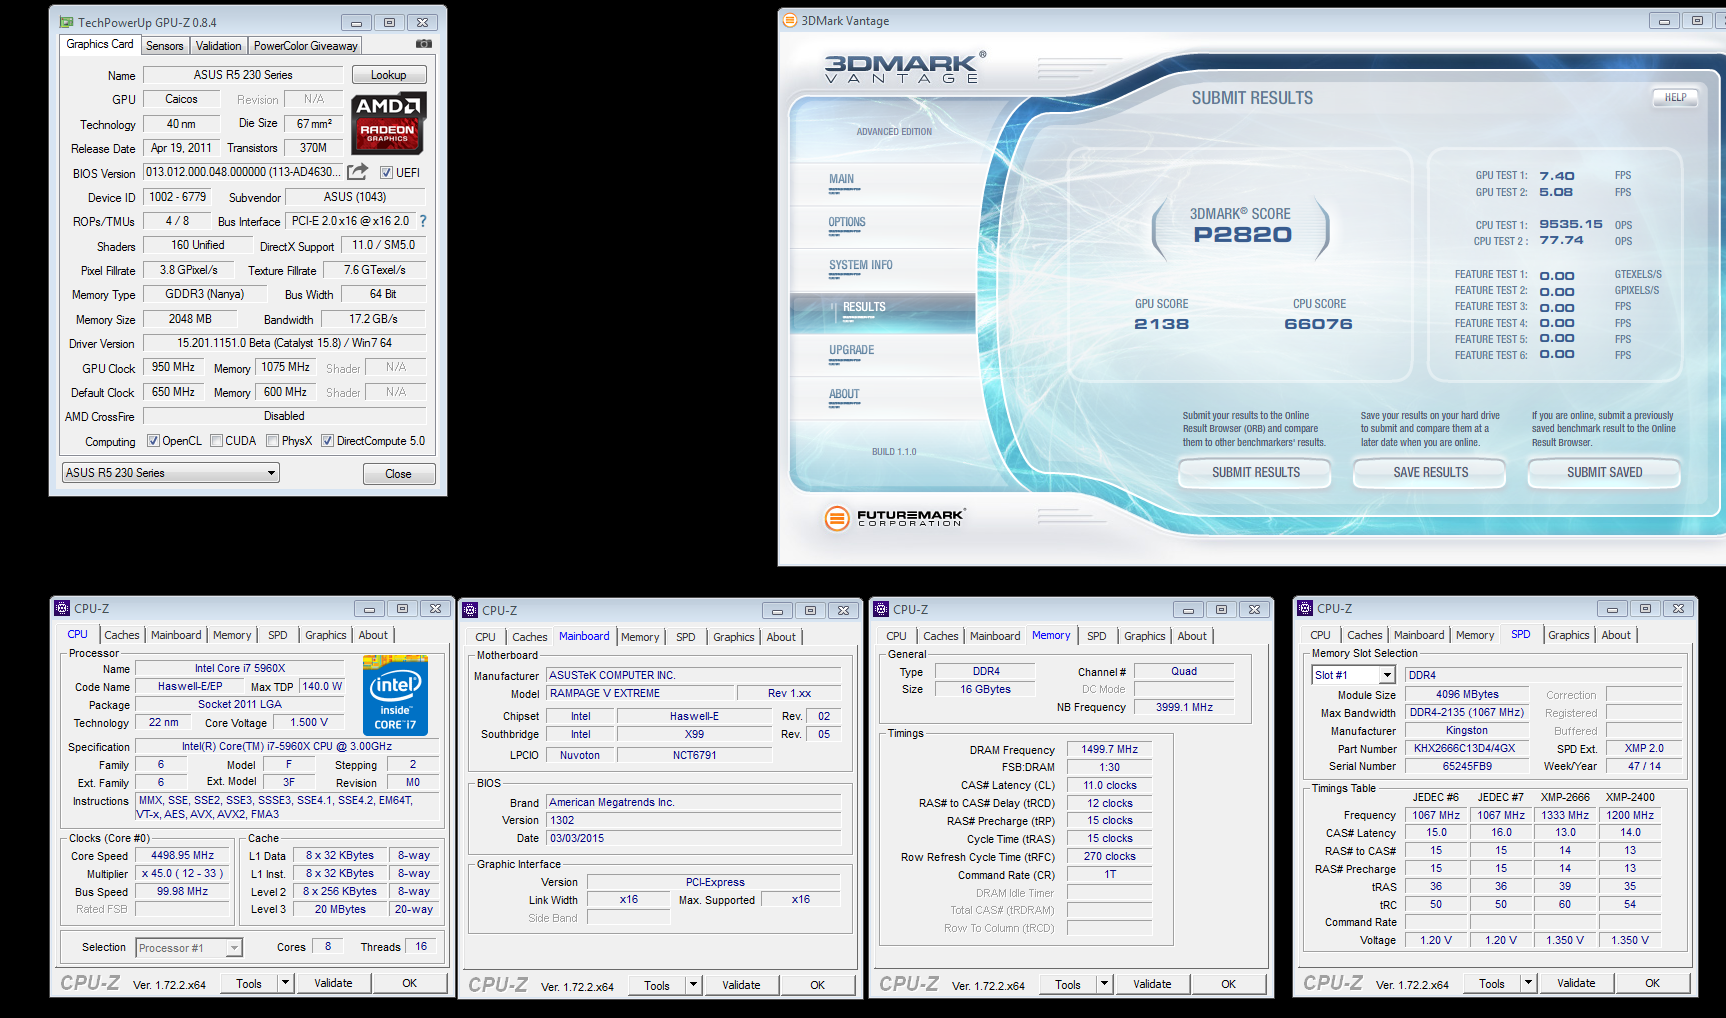Viewport: 1726px width, 1018px height.
Task: Click CPU-Z Memory window title icon
Action: tap(881, 609)
